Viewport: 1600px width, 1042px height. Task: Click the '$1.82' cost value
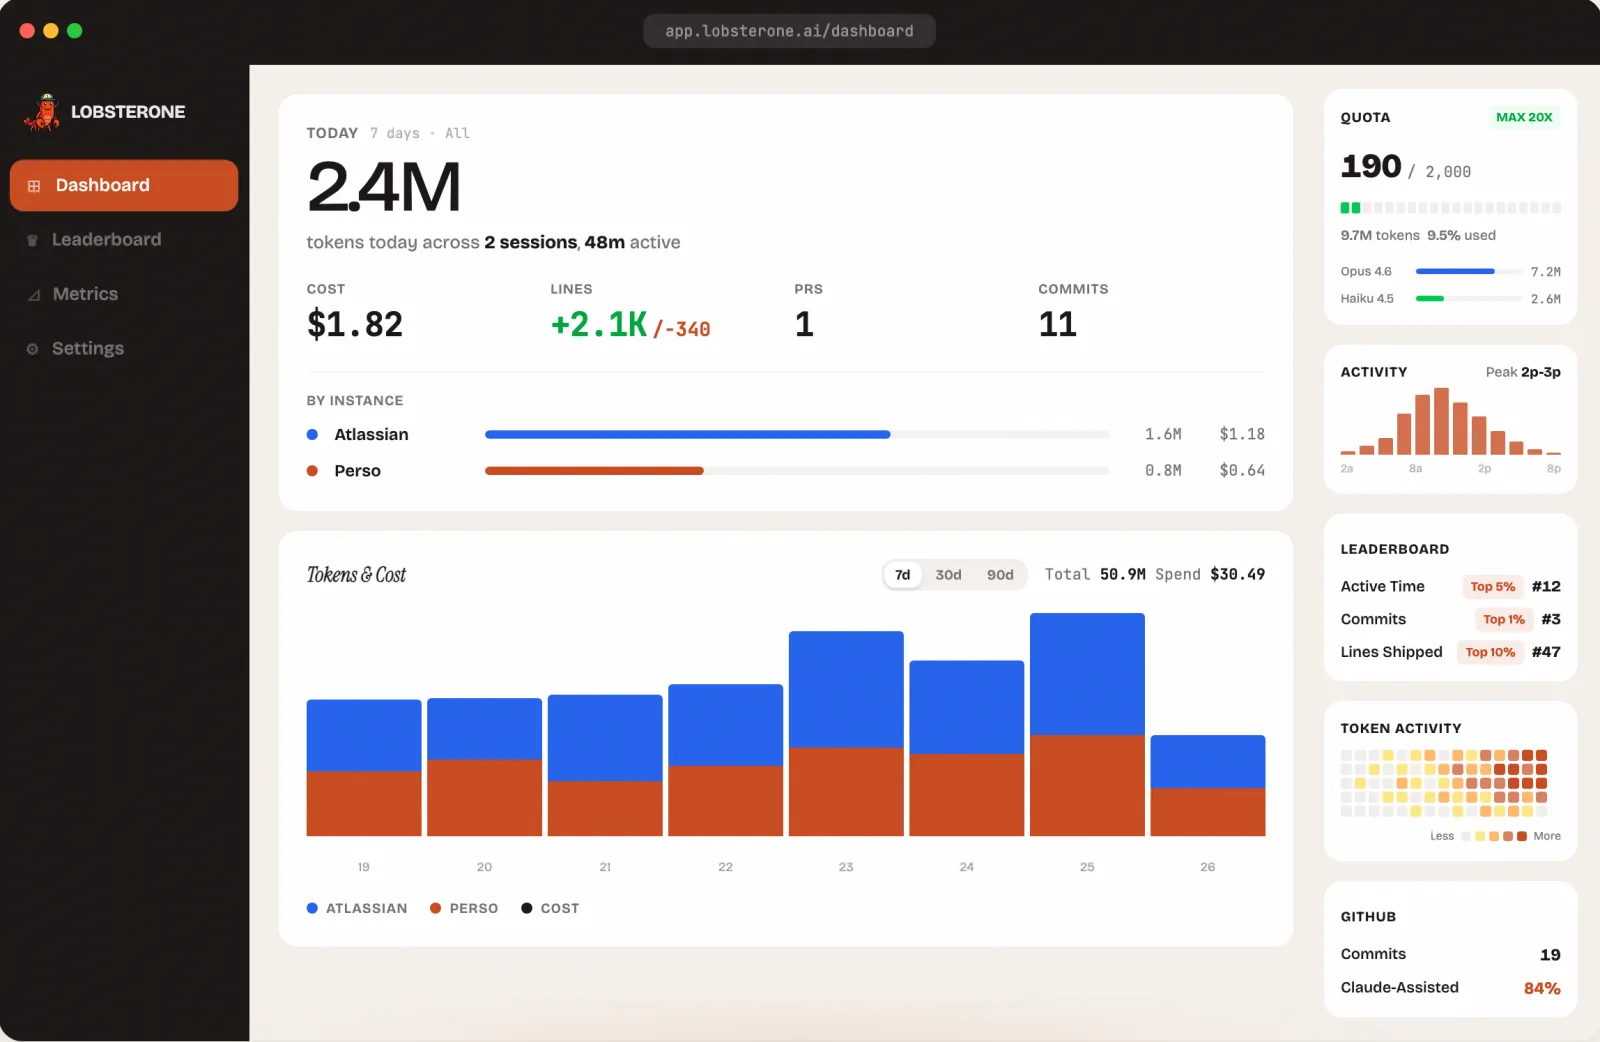point(355,324)
